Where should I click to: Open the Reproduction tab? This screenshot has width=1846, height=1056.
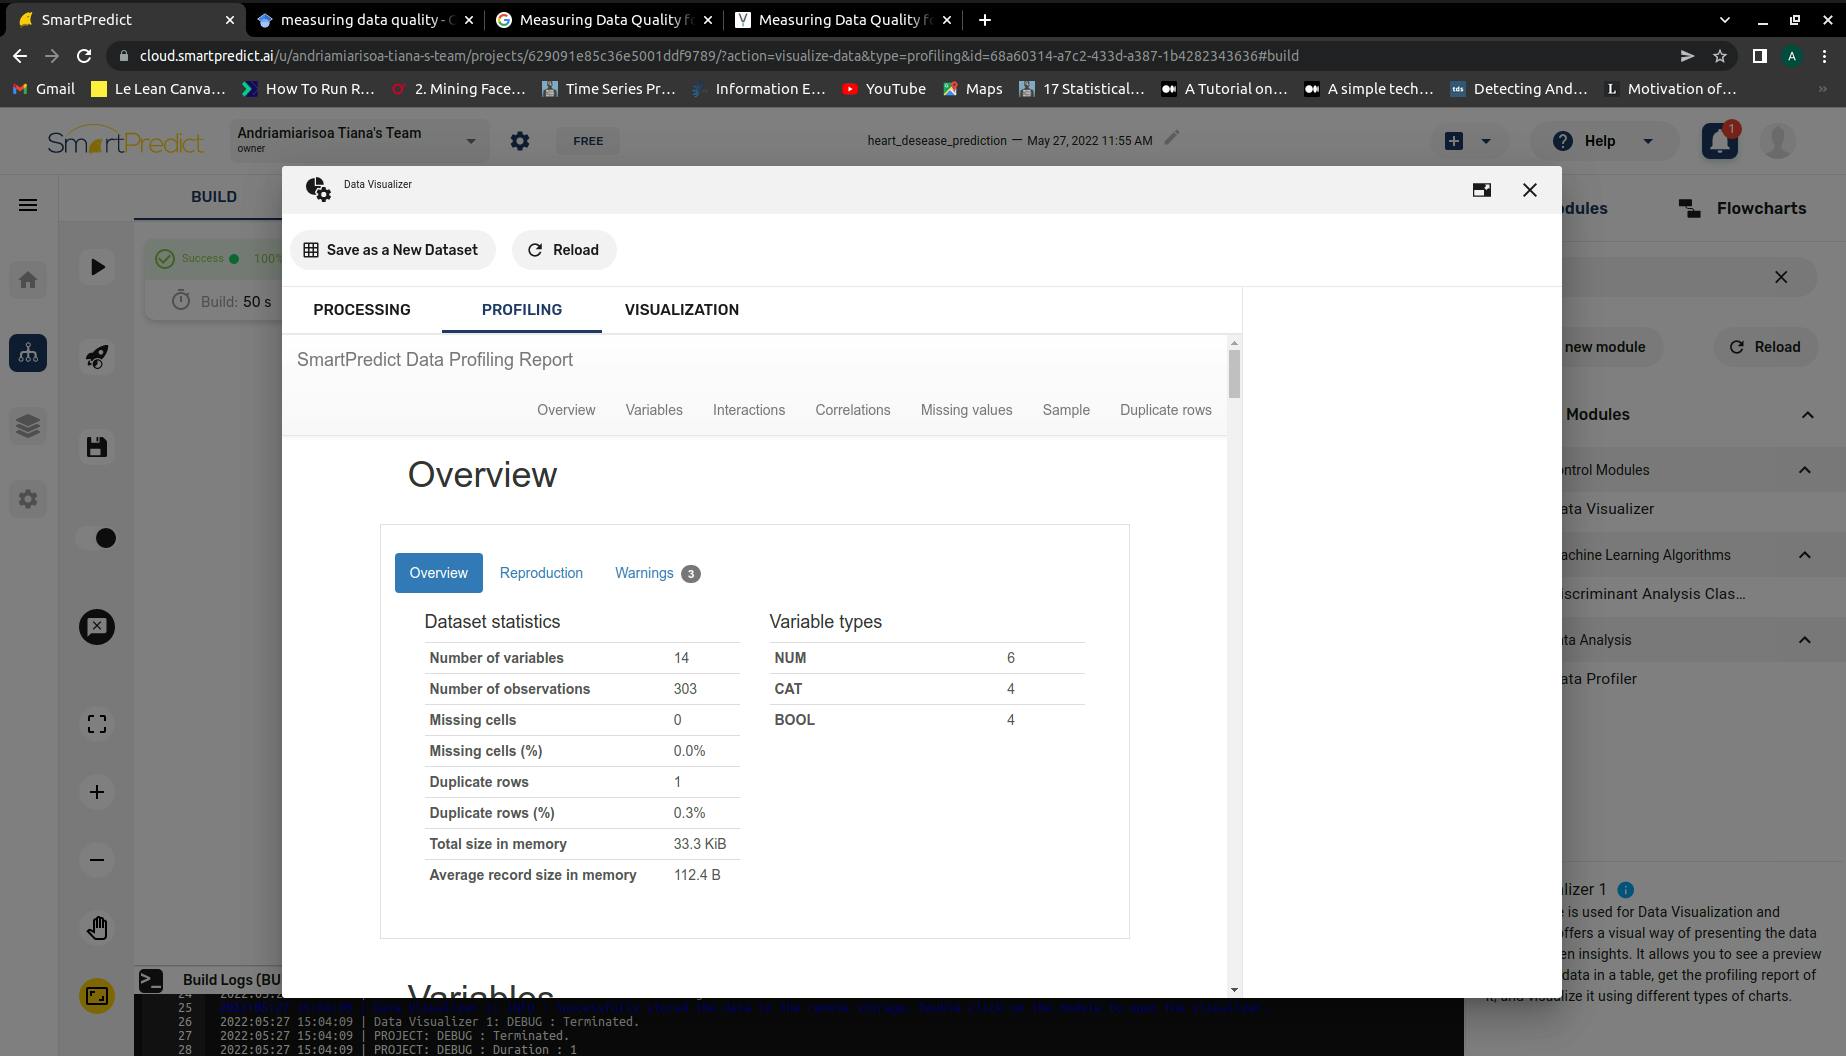point(541,573)
